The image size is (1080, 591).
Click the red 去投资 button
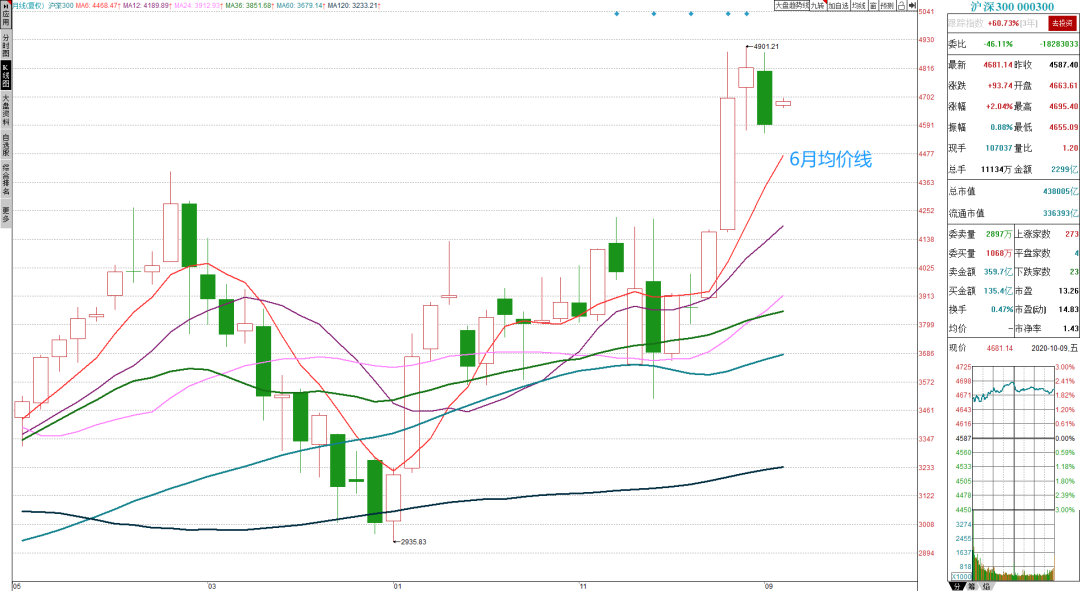tap(1061, 23)
